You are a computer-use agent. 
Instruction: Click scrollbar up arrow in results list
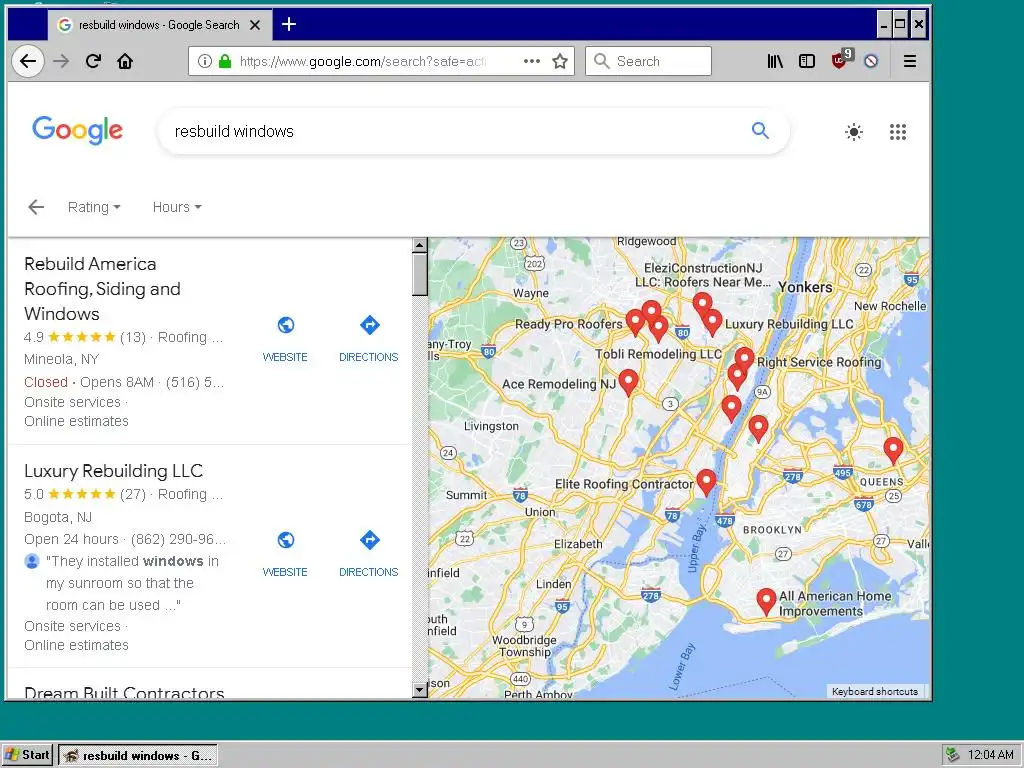(x=420, y=245)
